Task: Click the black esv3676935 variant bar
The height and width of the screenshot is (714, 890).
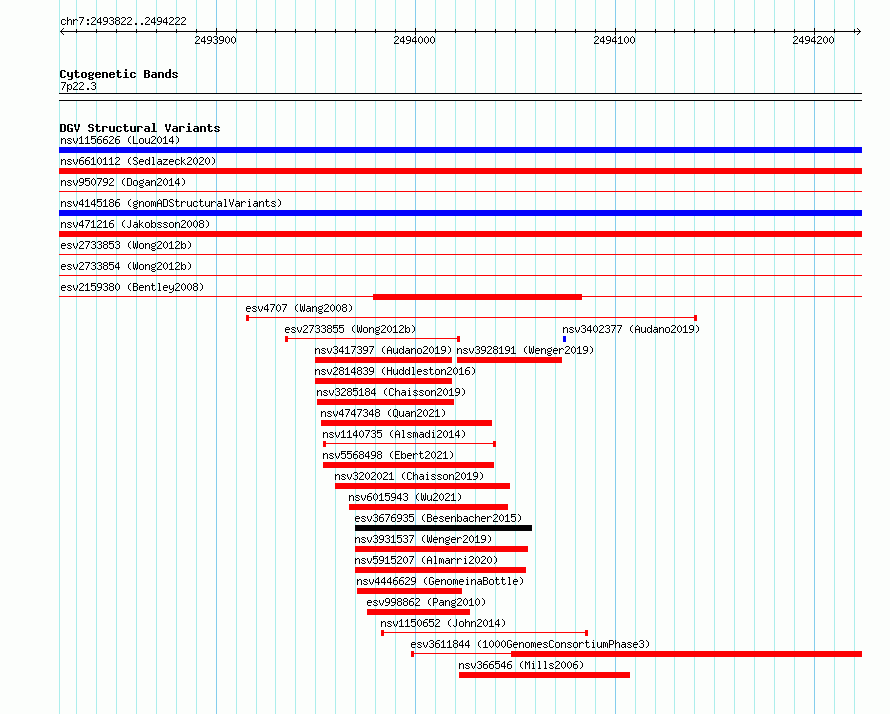Action: 443,528
